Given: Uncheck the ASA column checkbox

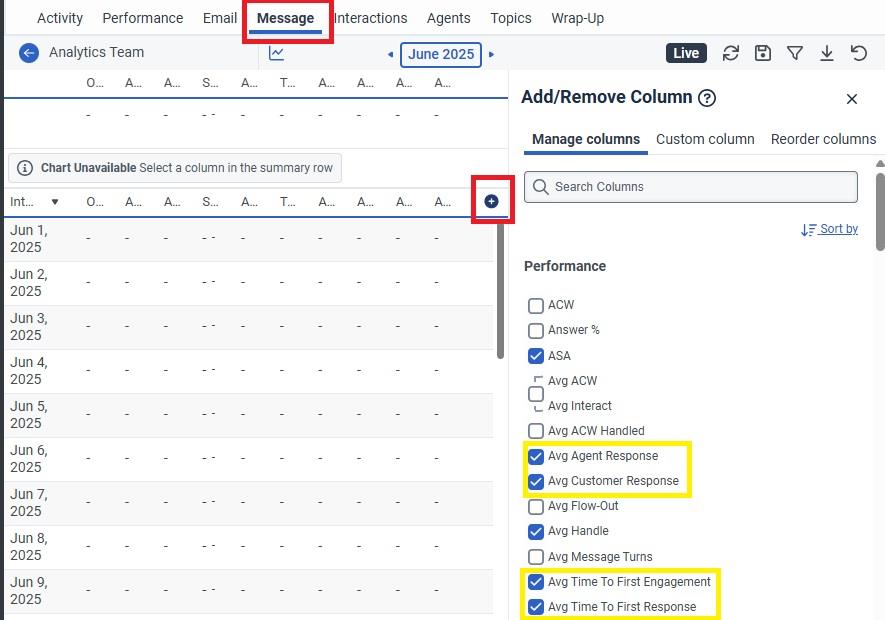Looking at the screenshot, I should click(x=536, y=355).
